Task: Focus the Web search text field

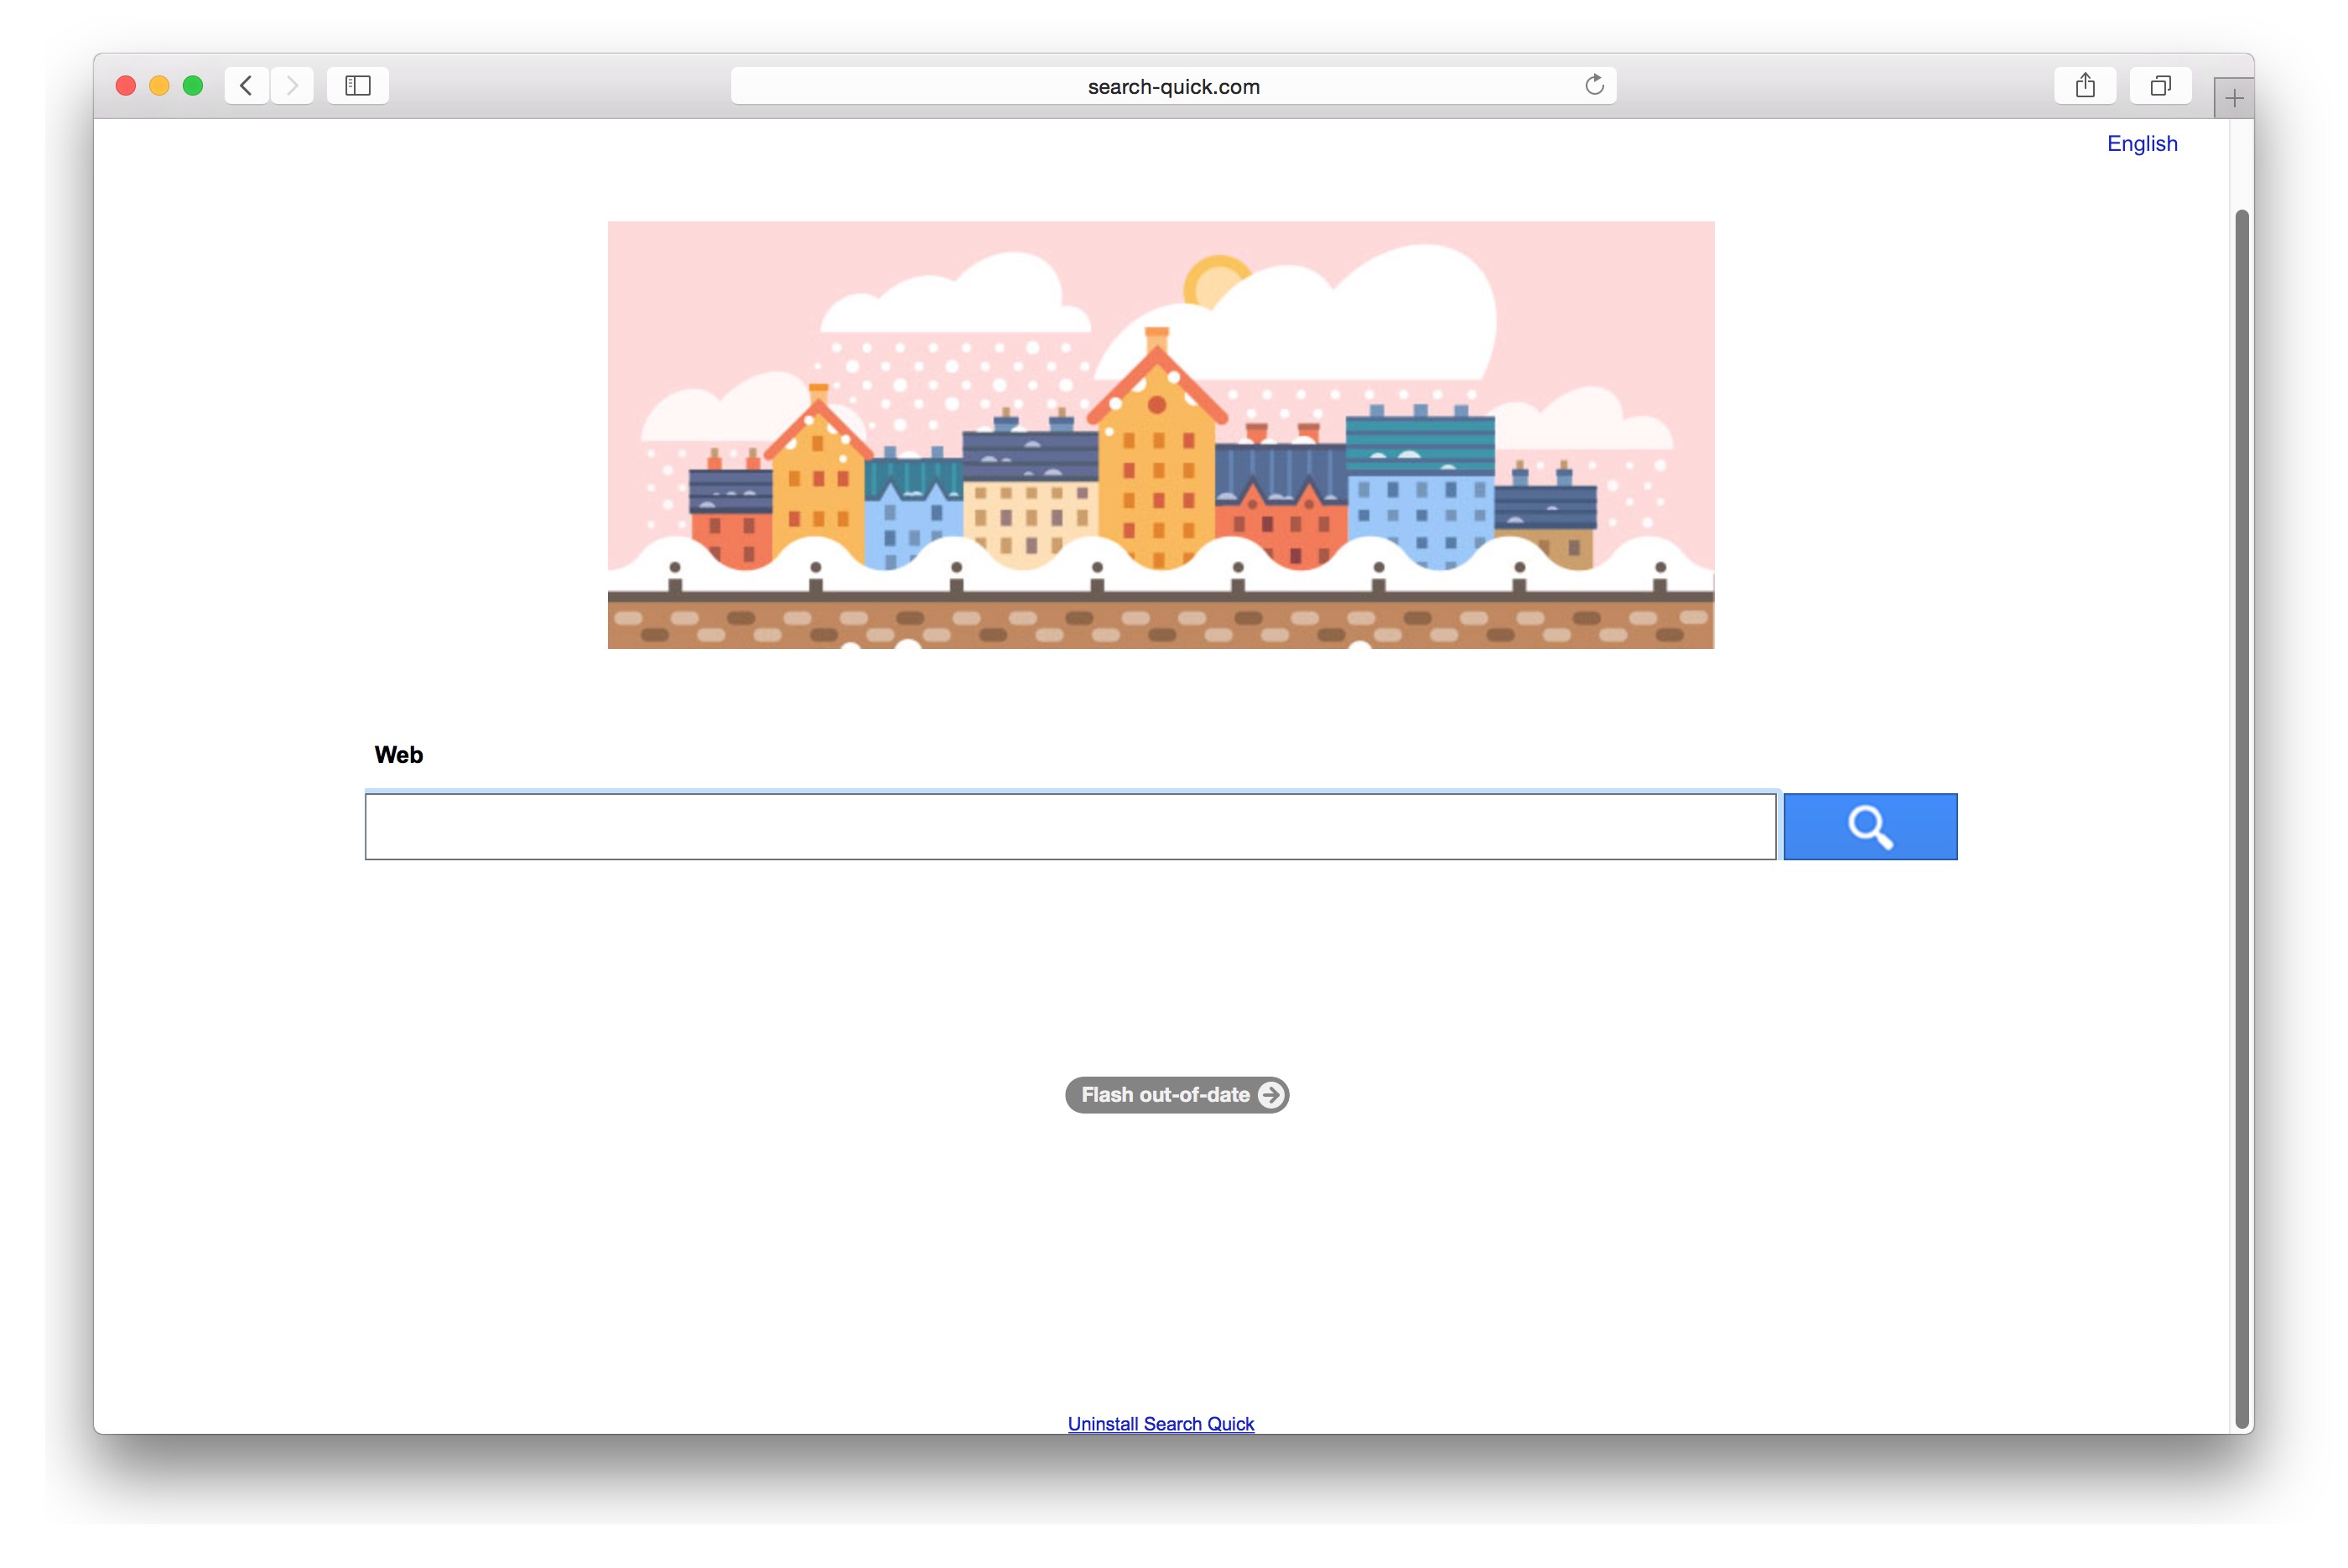Action: coord(1070,827)
